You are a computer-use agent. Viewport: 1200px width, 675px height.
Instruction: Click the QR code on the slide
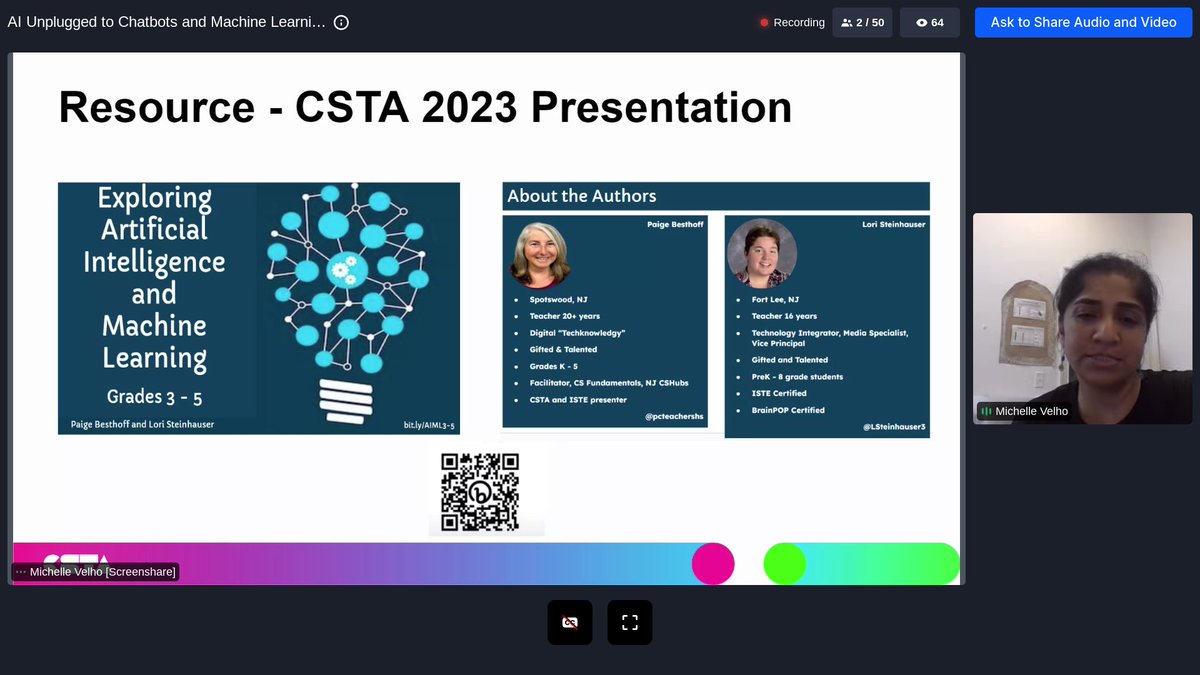(x=480, y=491)
